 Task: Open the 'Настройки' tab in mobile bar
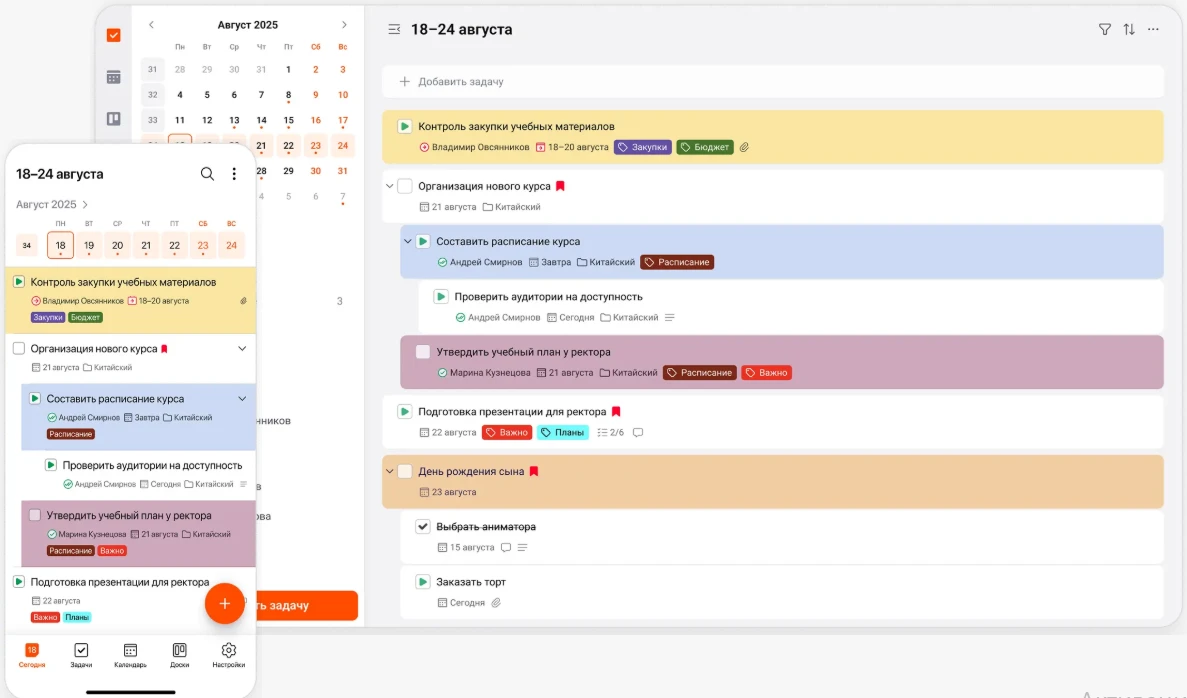(228, 655)
